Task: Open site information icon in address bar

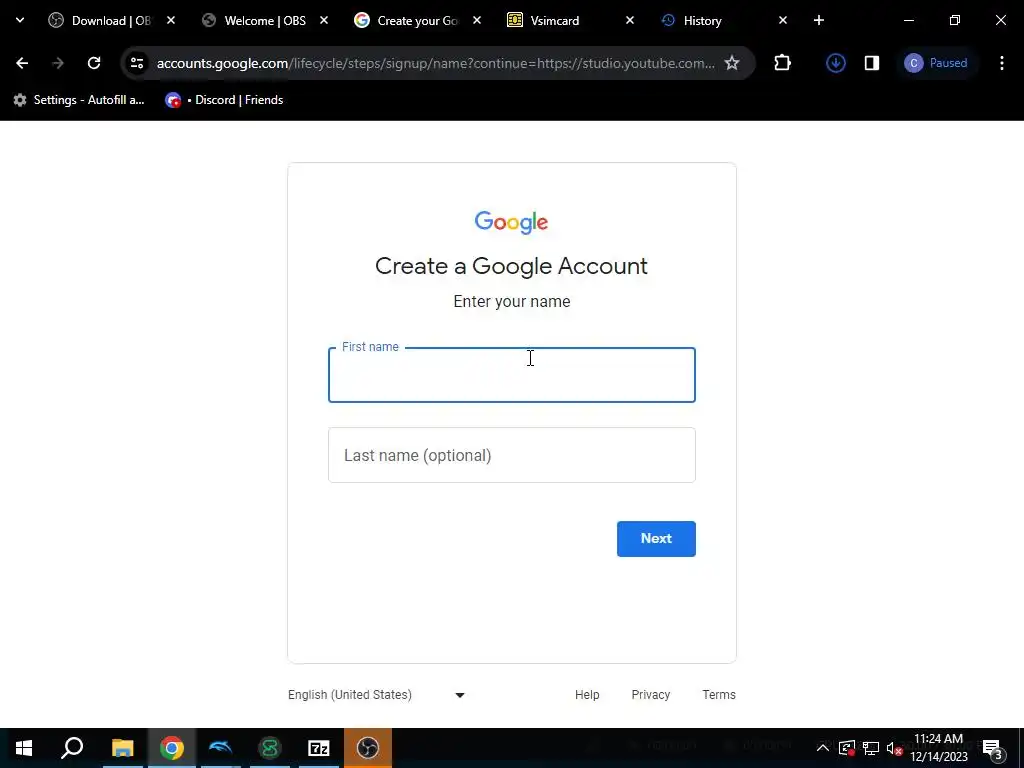Action: (137, 63)
